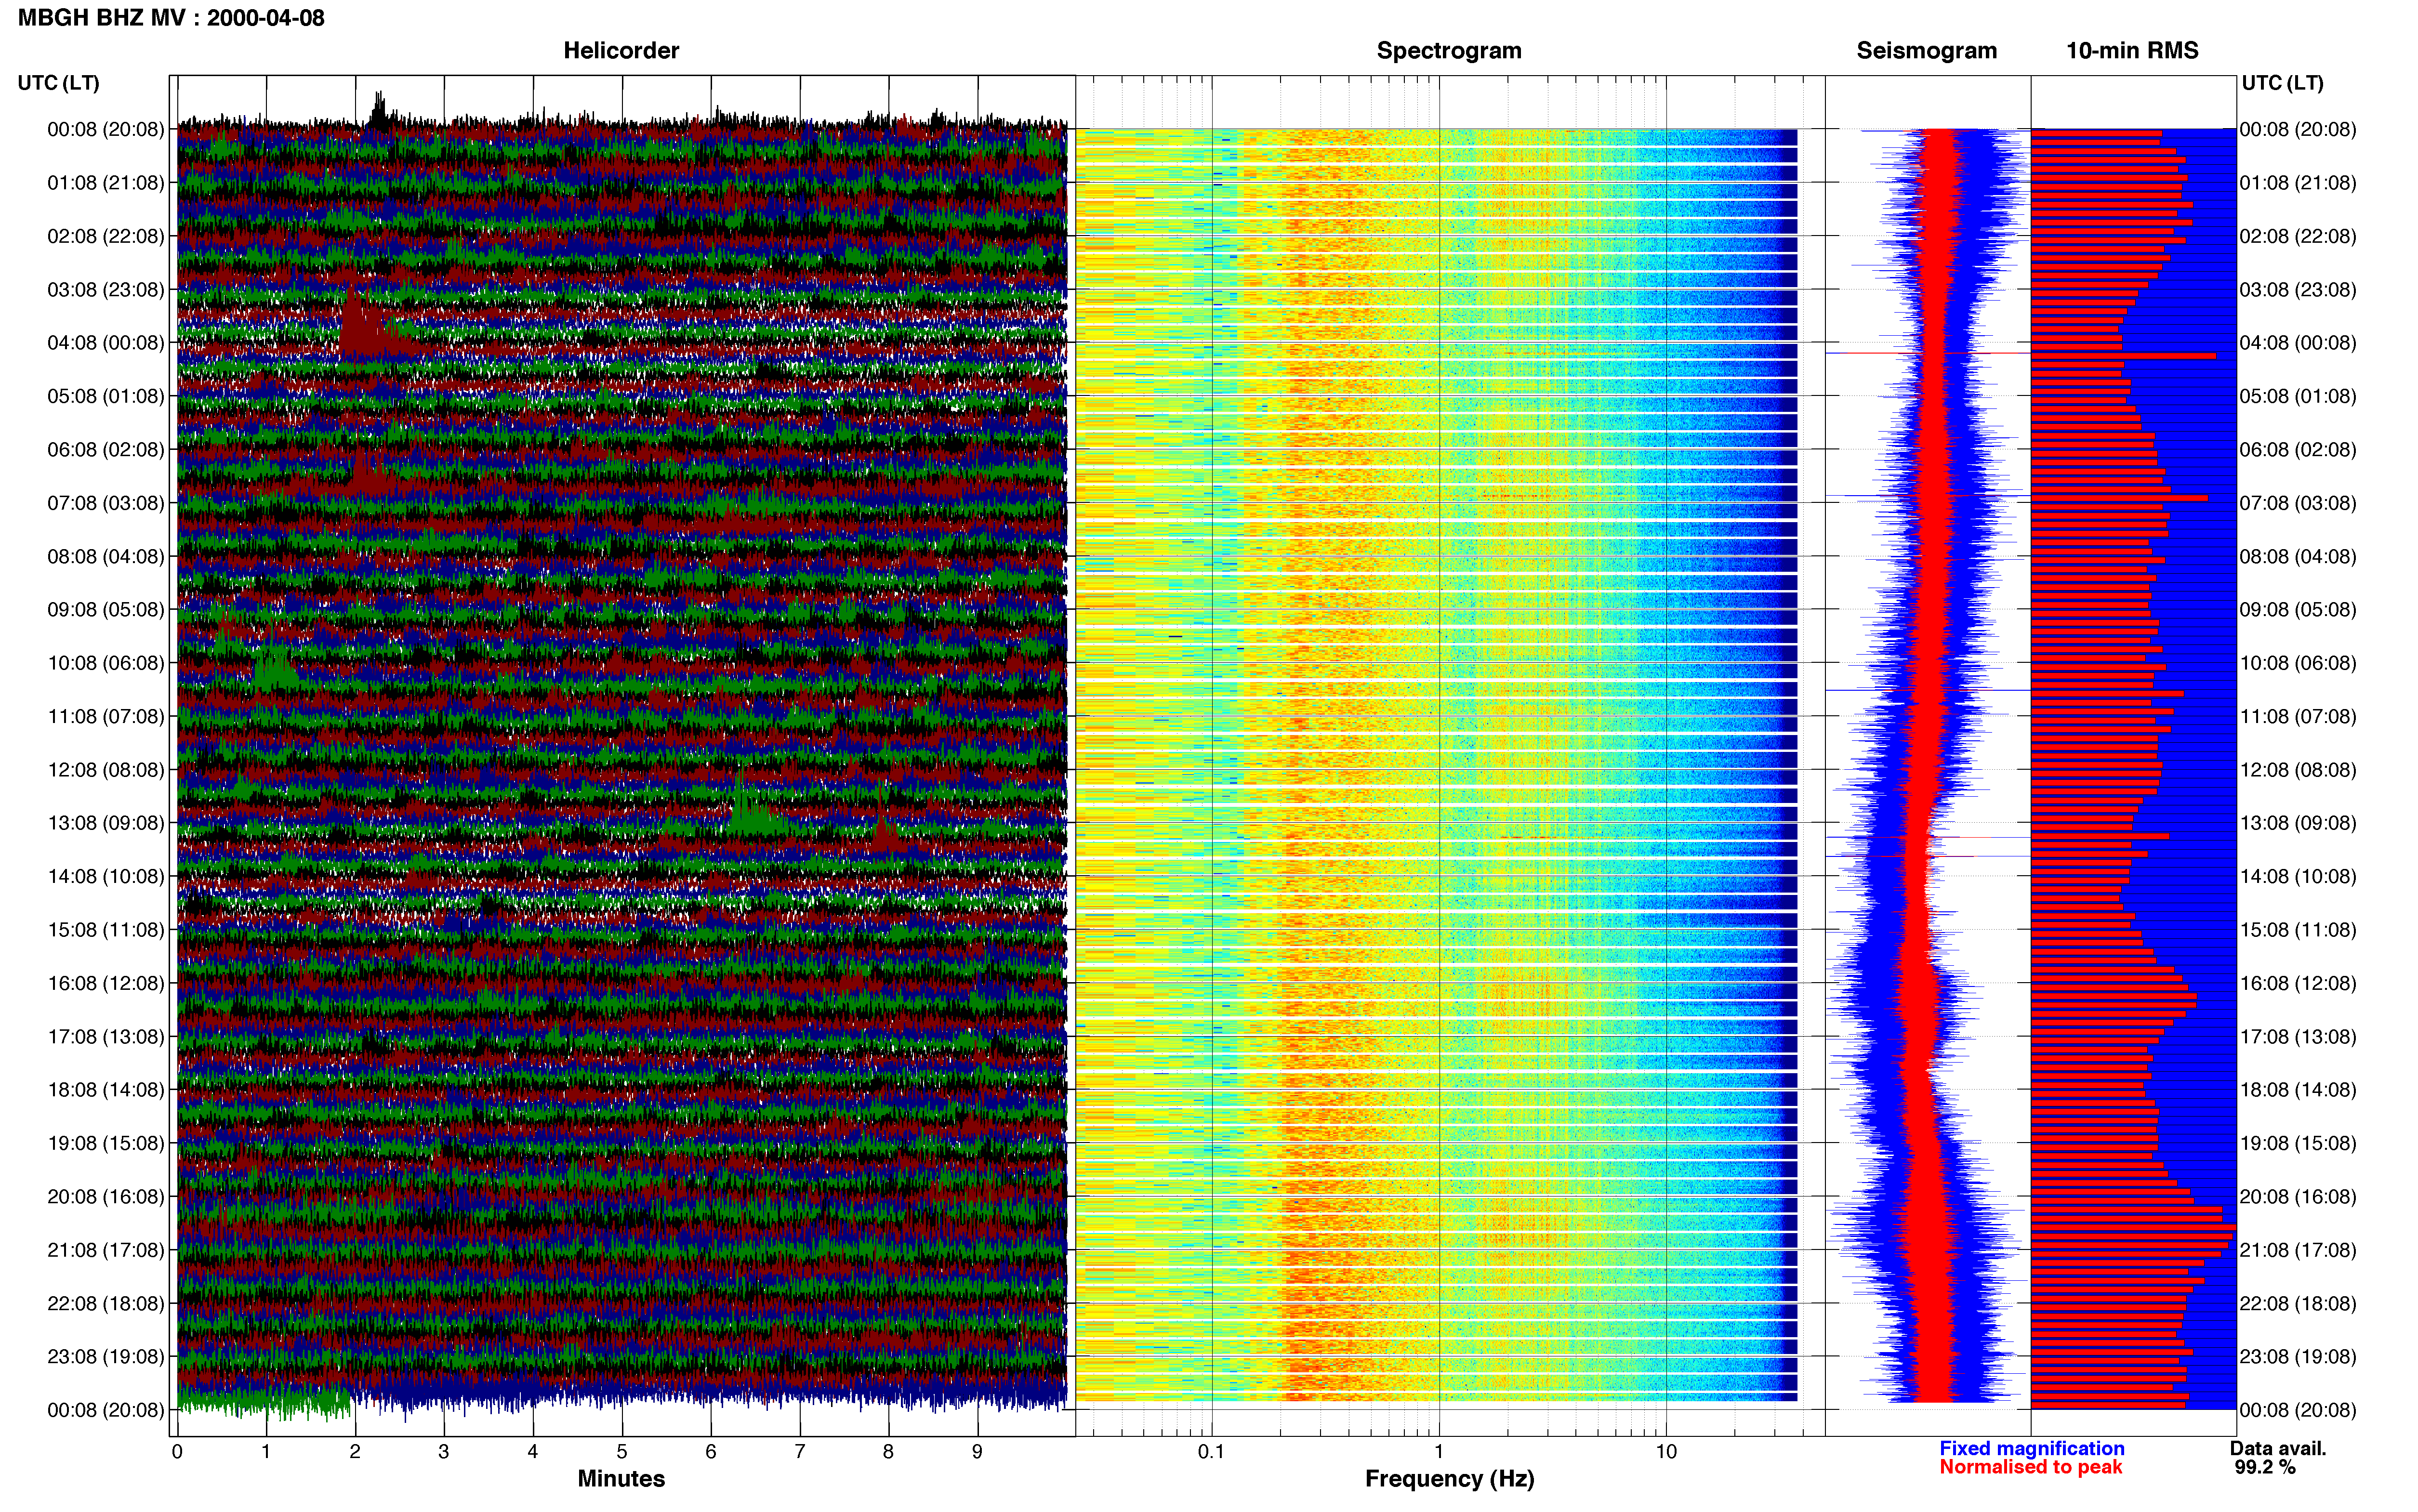Click left time label '23:08 (19:08)'
This screenshot has height=1512, width=2418.
tap(106, 1357)
